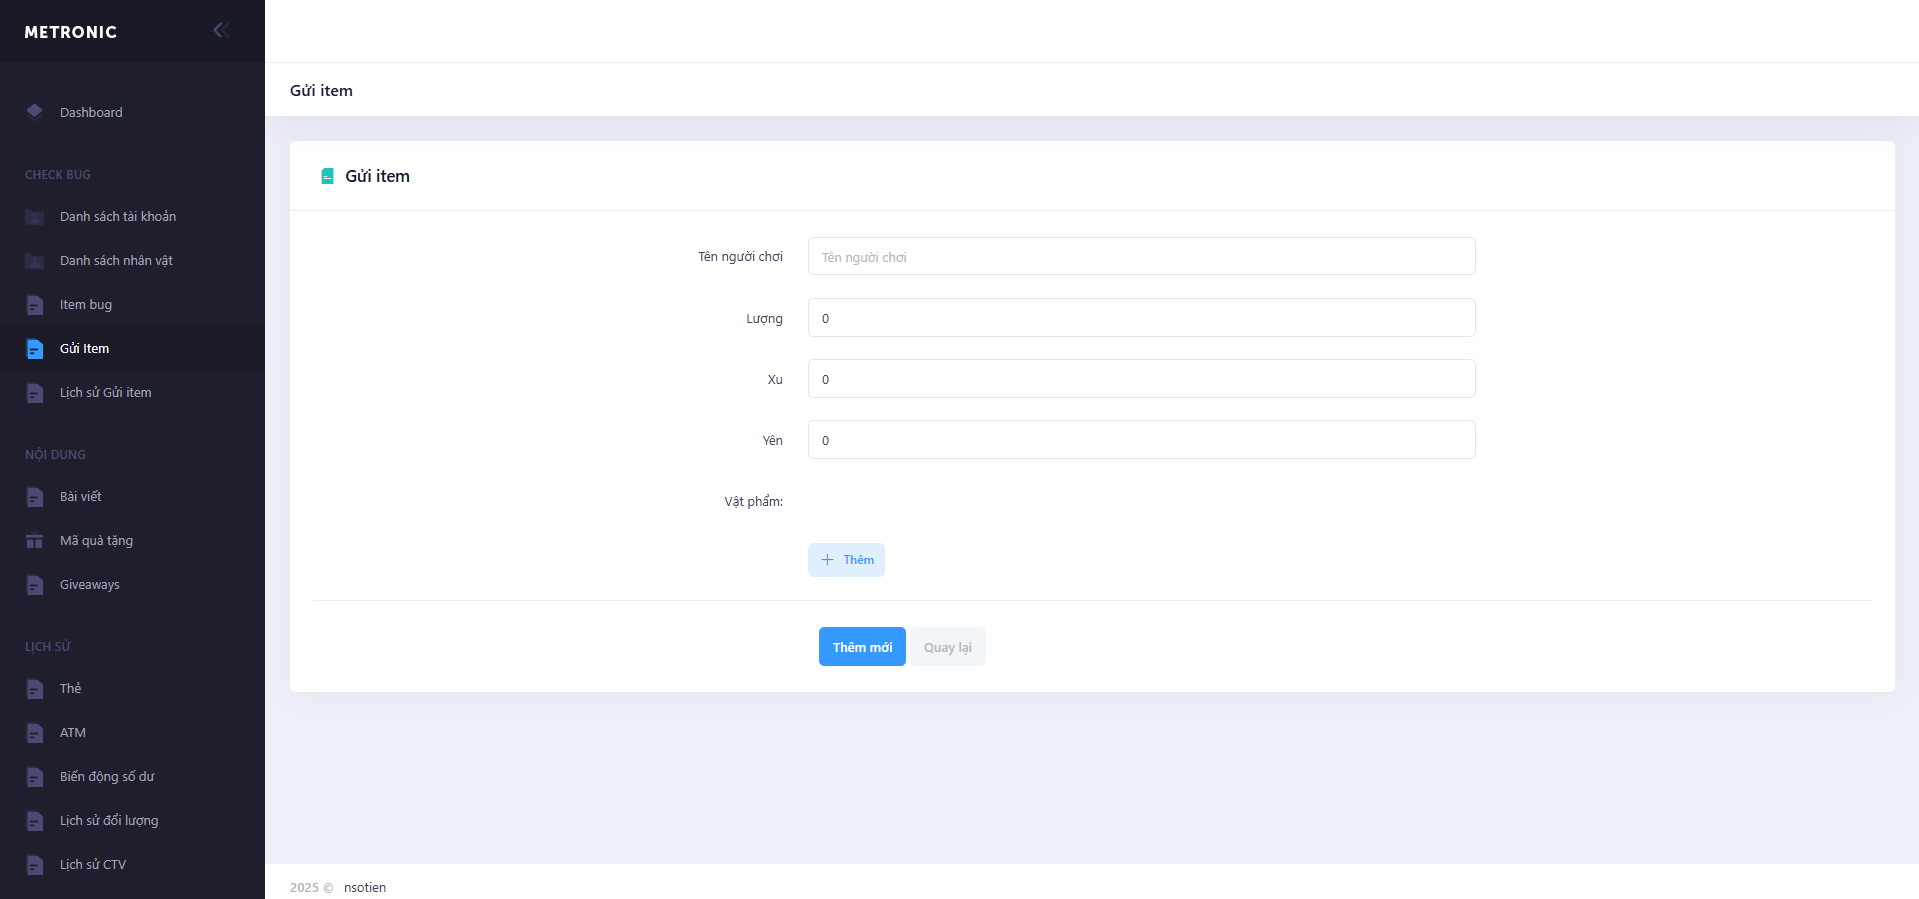Select Gửi Item menu entry

tap(132, 348)
